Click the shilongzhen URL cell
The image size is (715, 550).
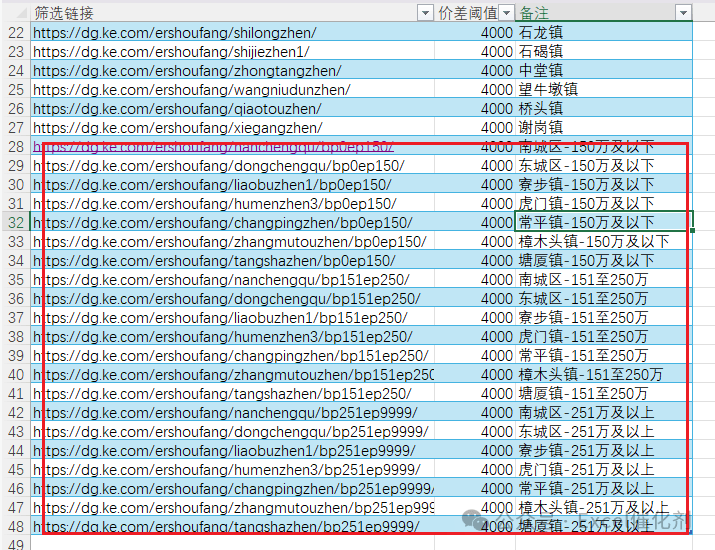click(232, 32)
